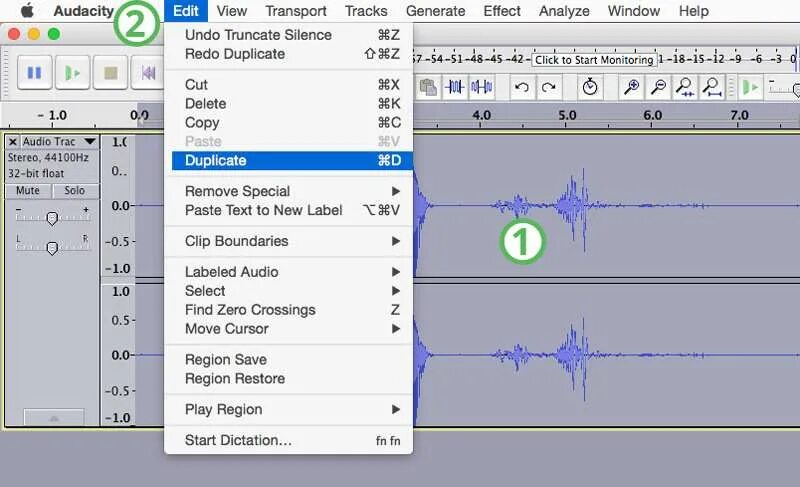Click the Fit Selection zoom icon
800x487 pixels.
point(685,87)
